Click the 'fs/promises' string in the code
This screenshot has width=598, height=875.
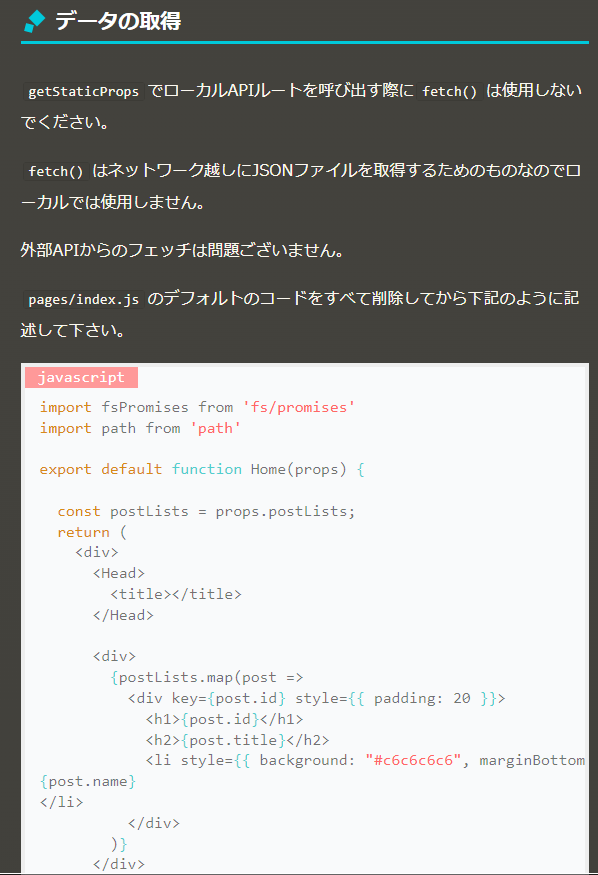pyautogui.click(x=298, y=407)
